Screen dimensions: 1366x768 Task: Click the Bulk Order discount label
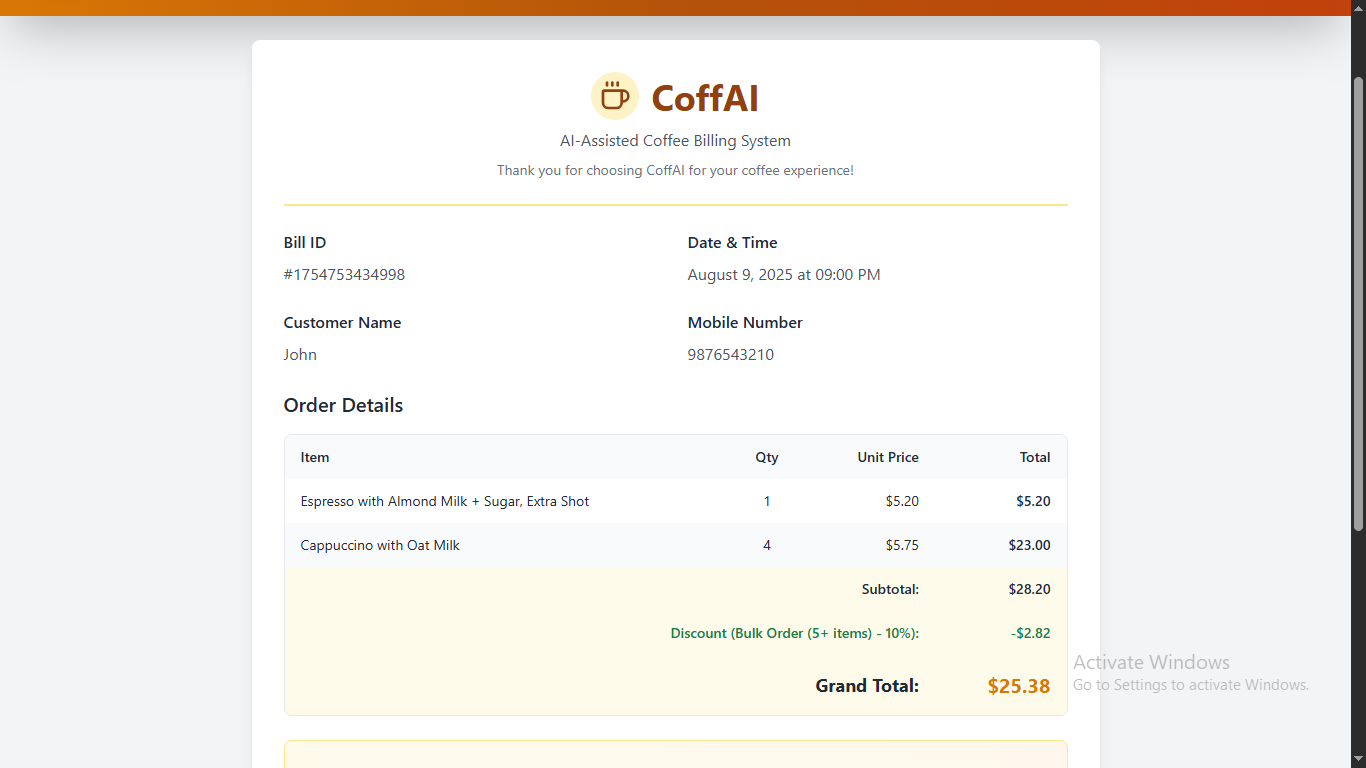coord(794,633)
